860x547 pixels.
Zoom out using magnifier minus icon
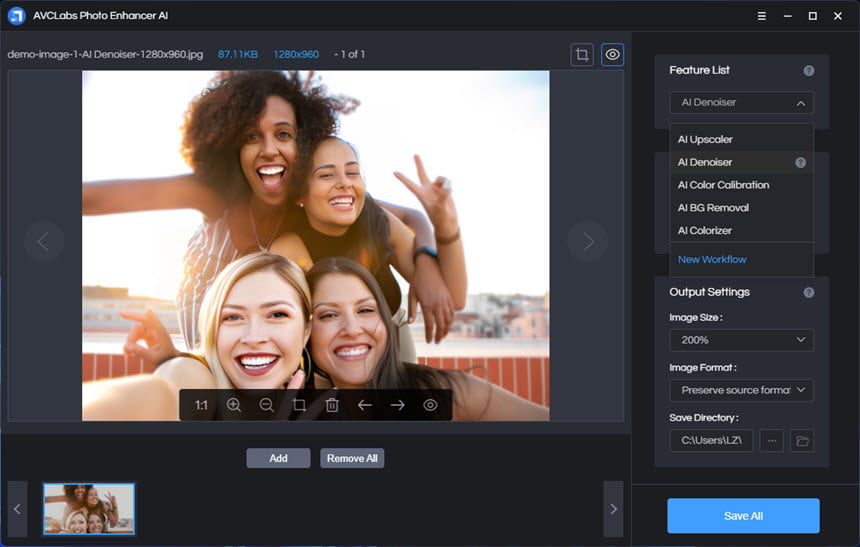click(267, 405)
